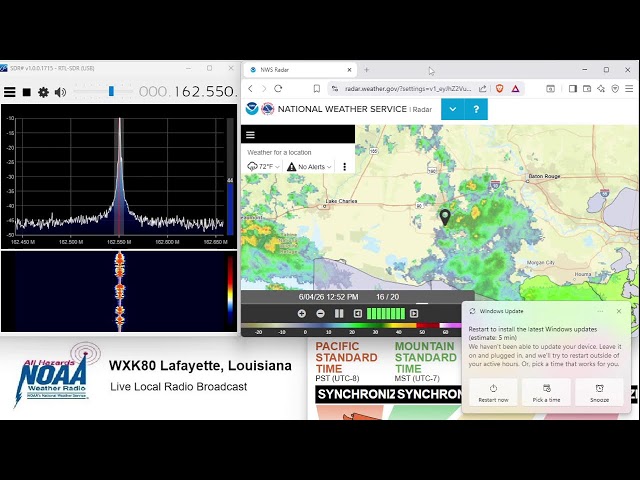The height and width of the screenshot is (480, 640).
Task: Slow radar loop with minus button
Action: (320, 313)
